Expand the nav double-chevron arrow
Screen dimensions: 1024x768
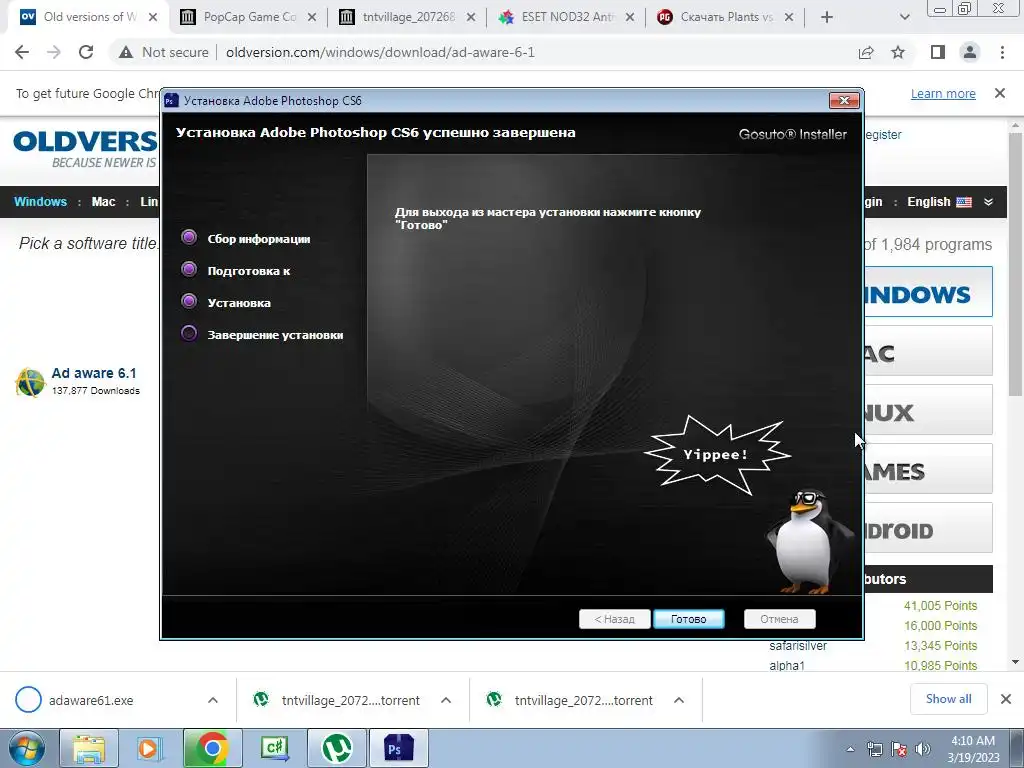point(989,202)
